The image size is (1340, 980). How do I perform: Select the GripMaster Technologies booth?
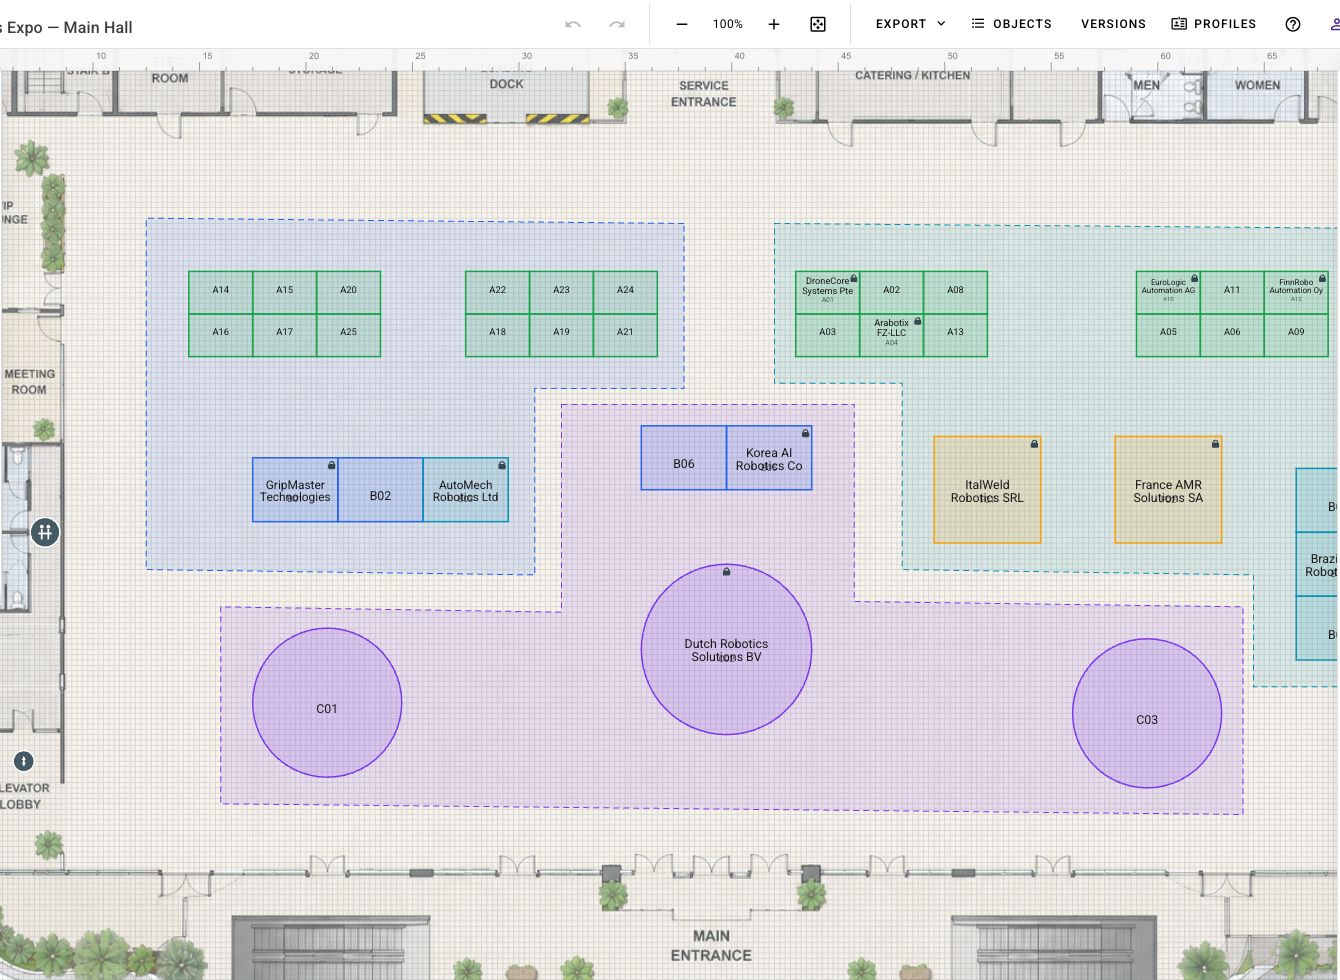pyautogui.click(x=295, y=490)
